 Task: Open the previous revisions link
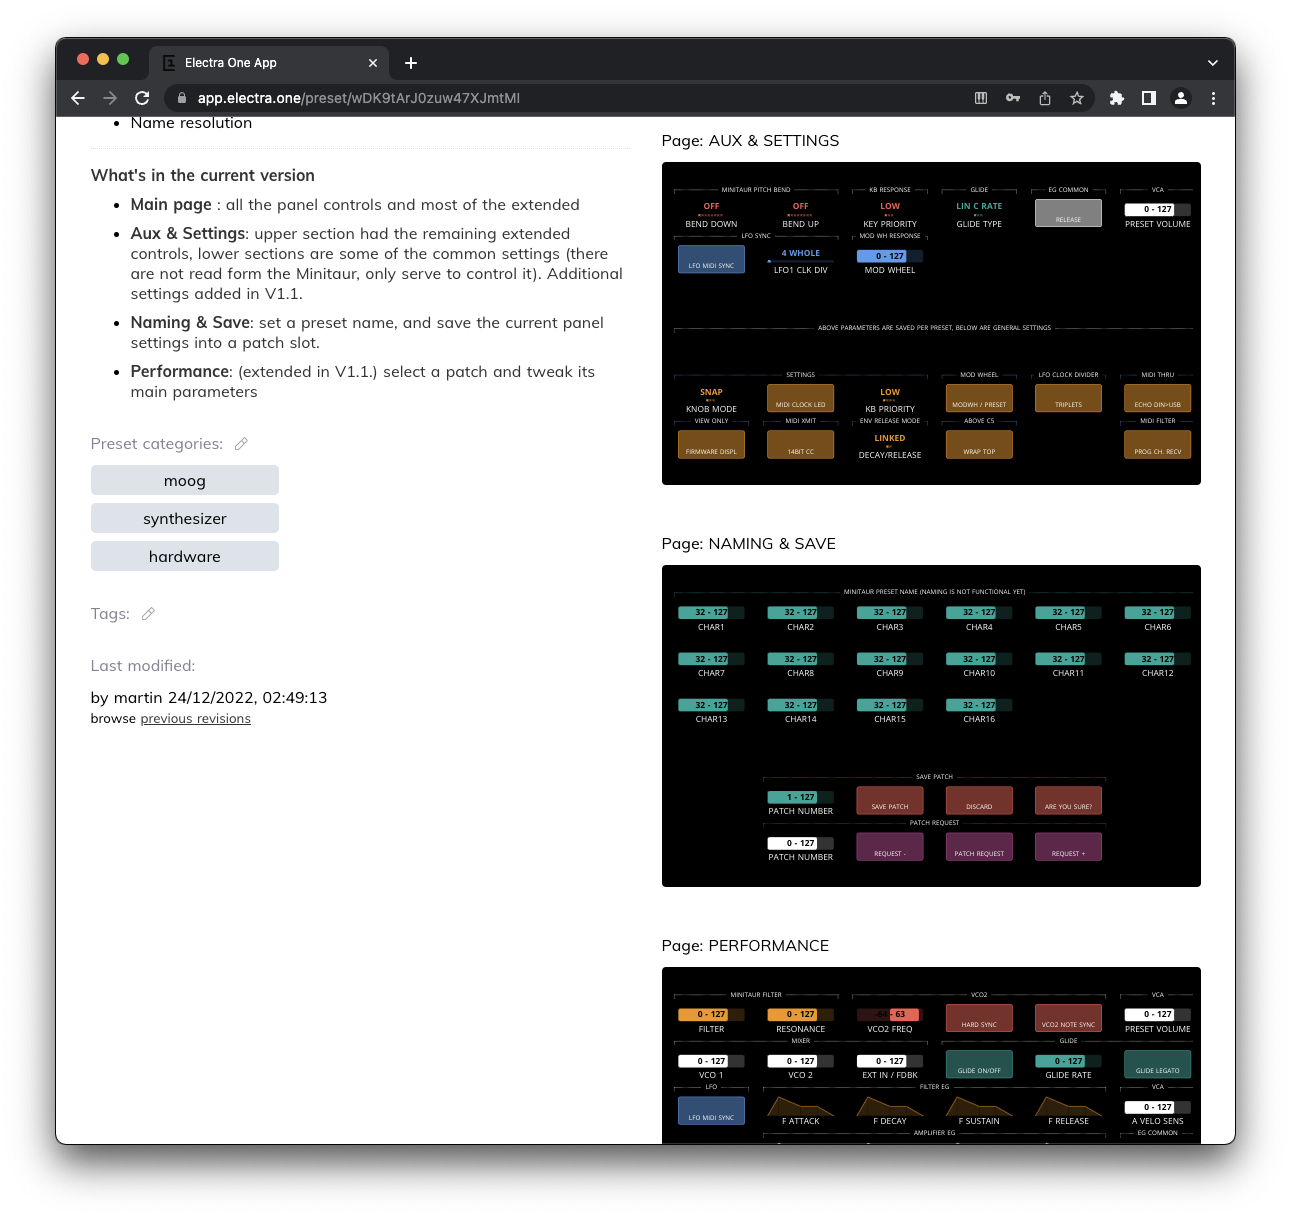click(195, 719)
